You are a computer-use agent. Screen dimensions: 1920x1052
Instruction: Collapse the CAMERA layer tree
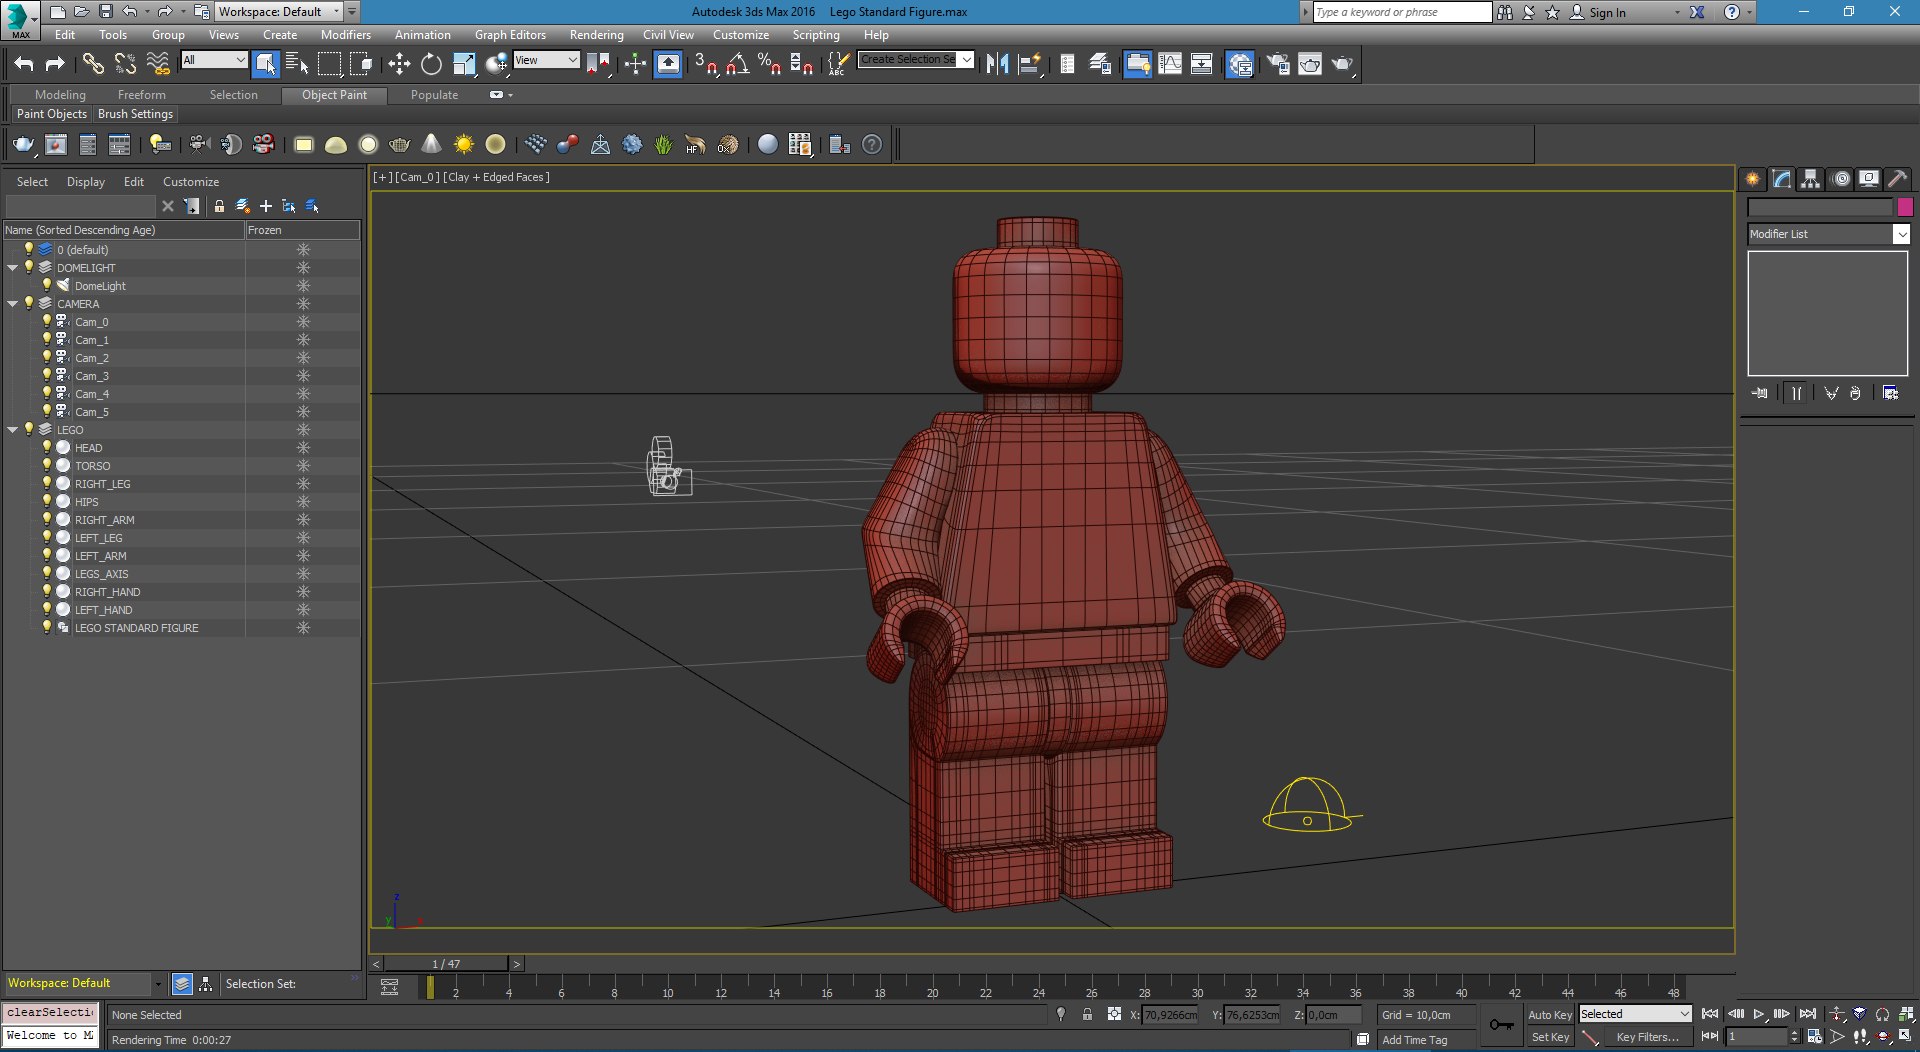pyautogui.click(x=13, y=304)
